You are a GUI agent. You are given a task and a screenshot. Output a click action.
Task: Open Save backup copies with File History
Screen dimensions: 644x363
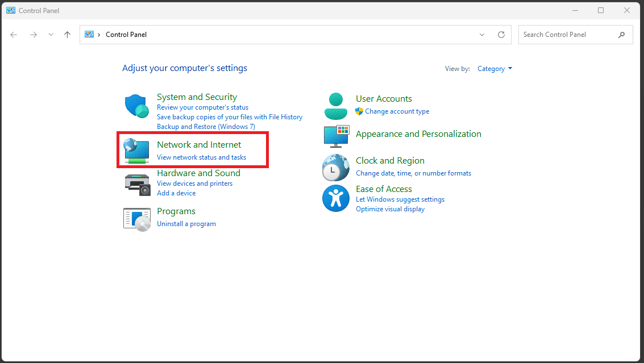pyautogui.click(x=229, y=117)
